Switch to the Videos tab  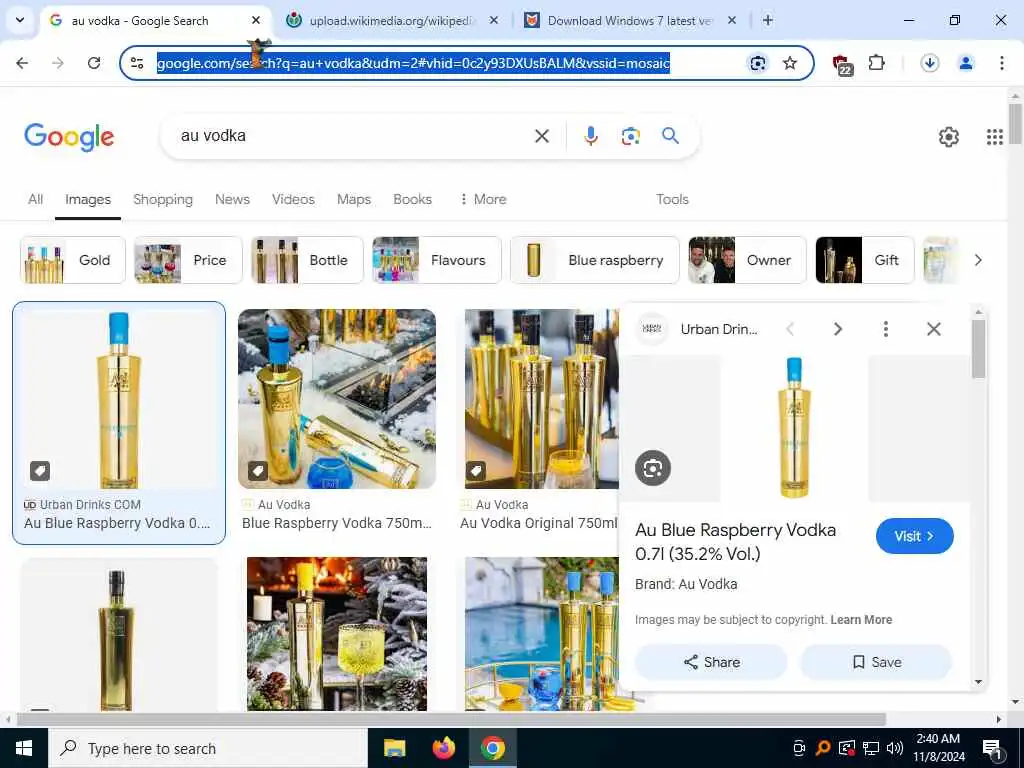pos(293,199)
